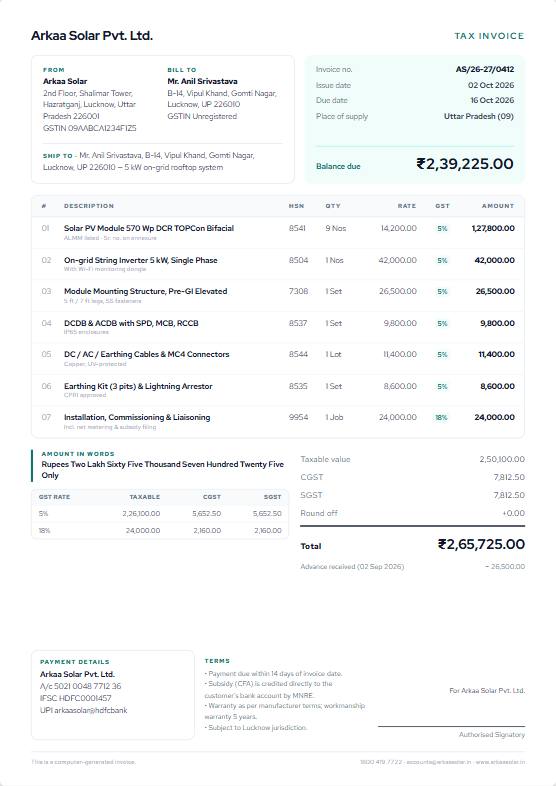Click the 'HSN' column header
556x786 pixels.
[x=296, y=206]
